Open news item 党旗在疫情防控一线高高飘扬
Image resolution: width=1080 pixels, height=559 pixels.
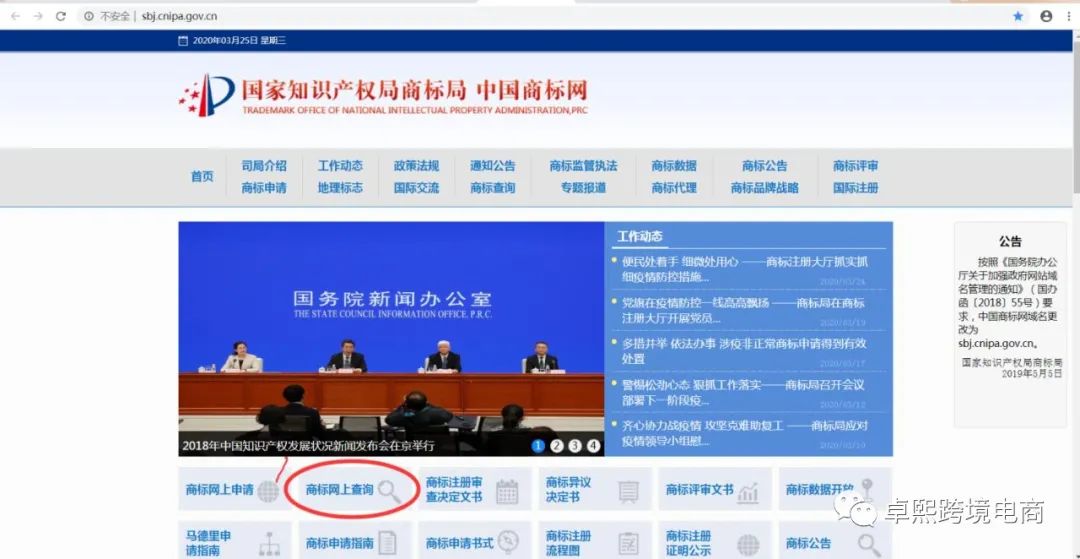[743, 310]
